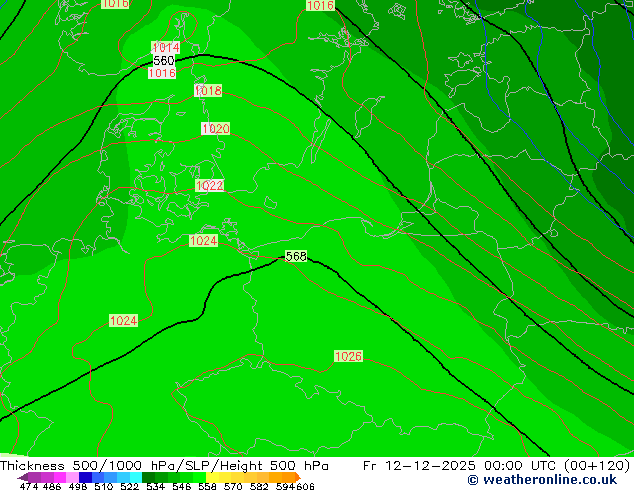Click the dark green legend swatch above 534

tap(148, 477)
